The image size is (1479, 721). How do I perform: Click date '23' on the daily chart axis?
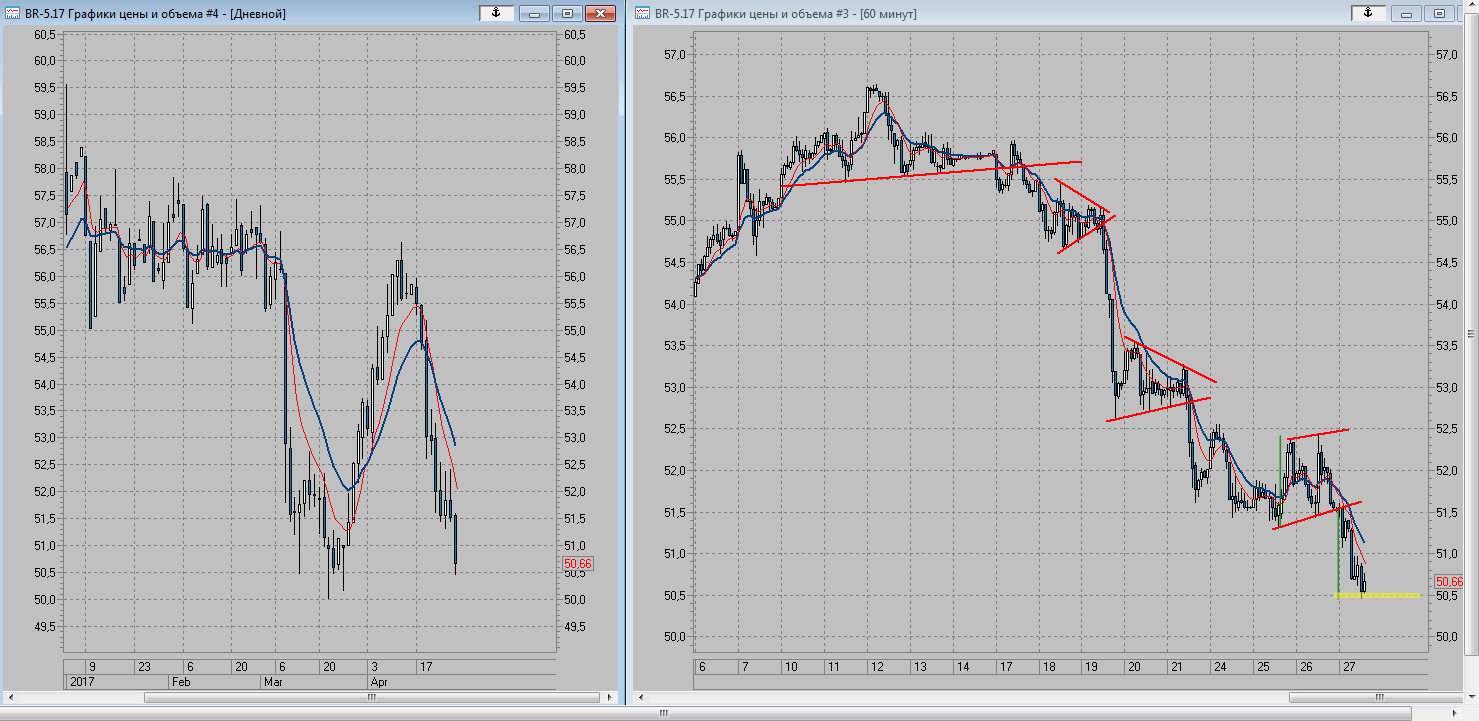(x=144, y=667)
